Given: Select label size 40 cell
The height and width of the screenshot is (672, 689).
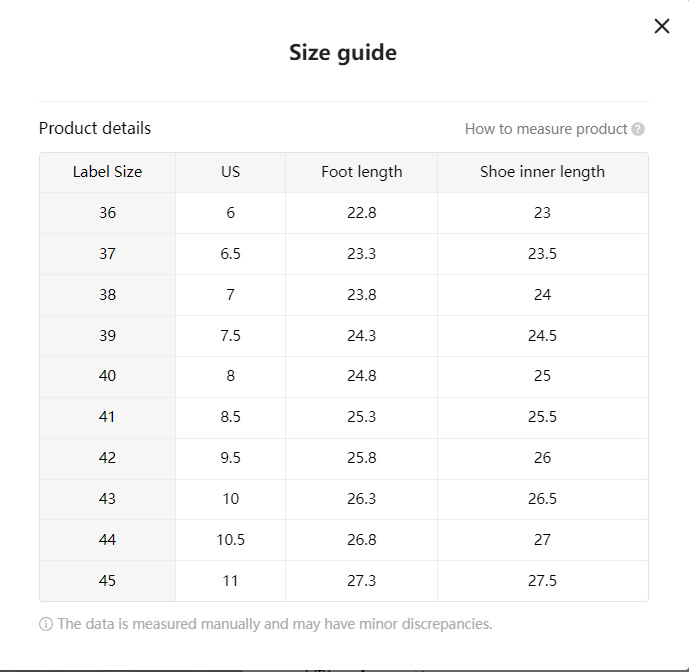Looking at the screenshot, I should click(107, 376).
